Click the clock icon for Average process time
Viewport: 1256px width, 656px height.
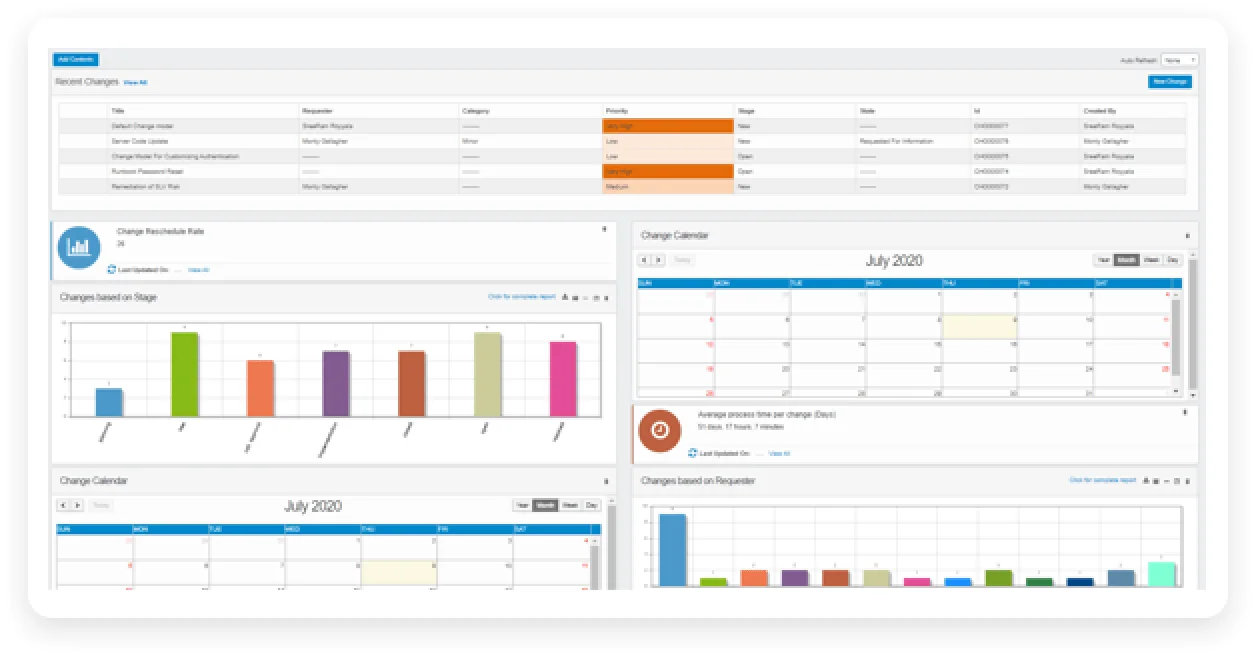tap(660, 430)
